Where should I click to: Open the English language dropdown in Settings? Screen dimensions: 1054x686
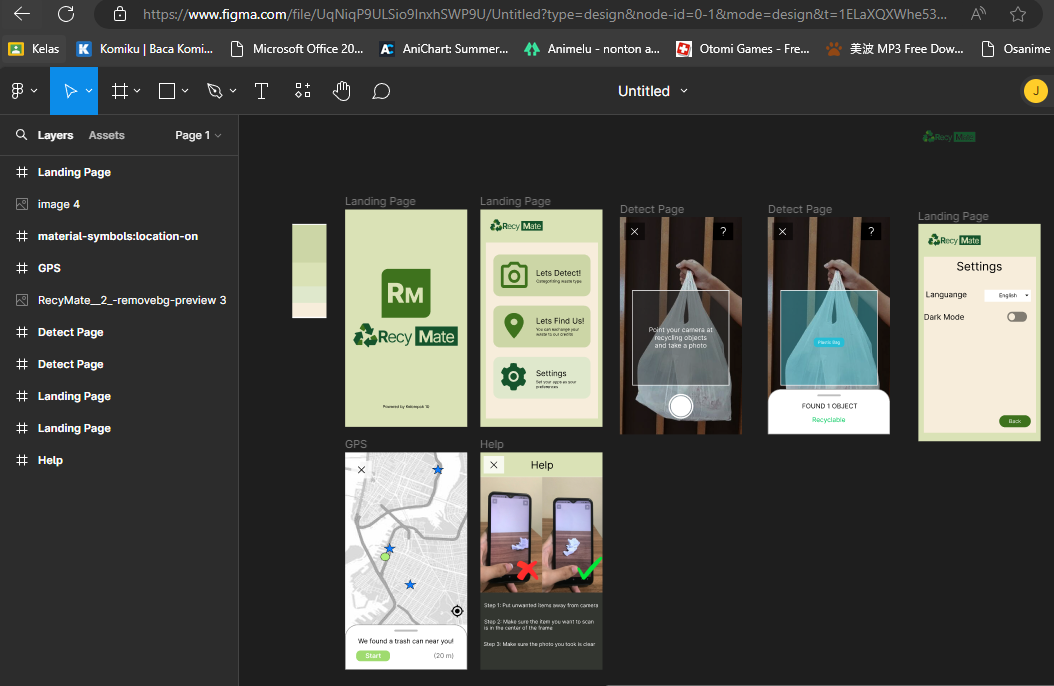click(1008, 295)
